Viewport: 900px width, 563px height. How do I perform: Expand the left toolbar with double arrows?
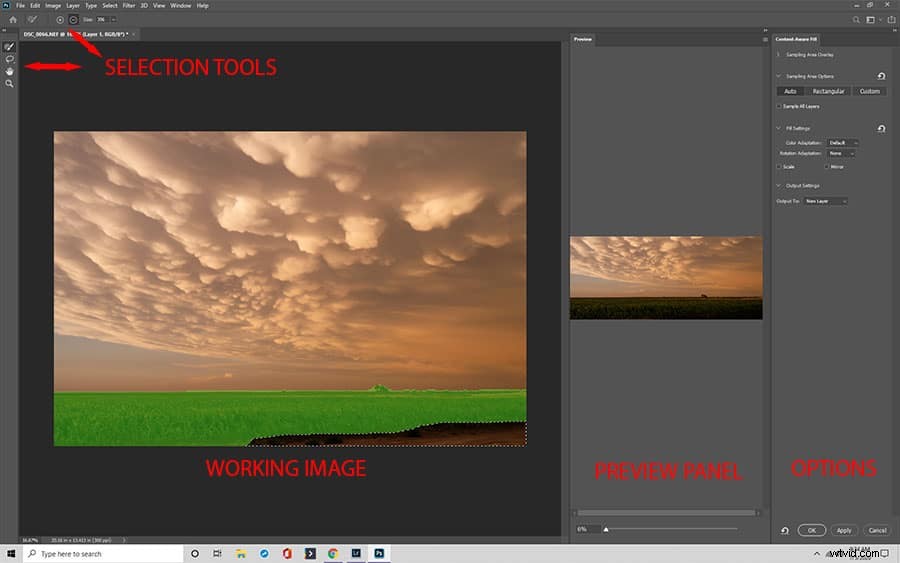(x=4, y=30)
